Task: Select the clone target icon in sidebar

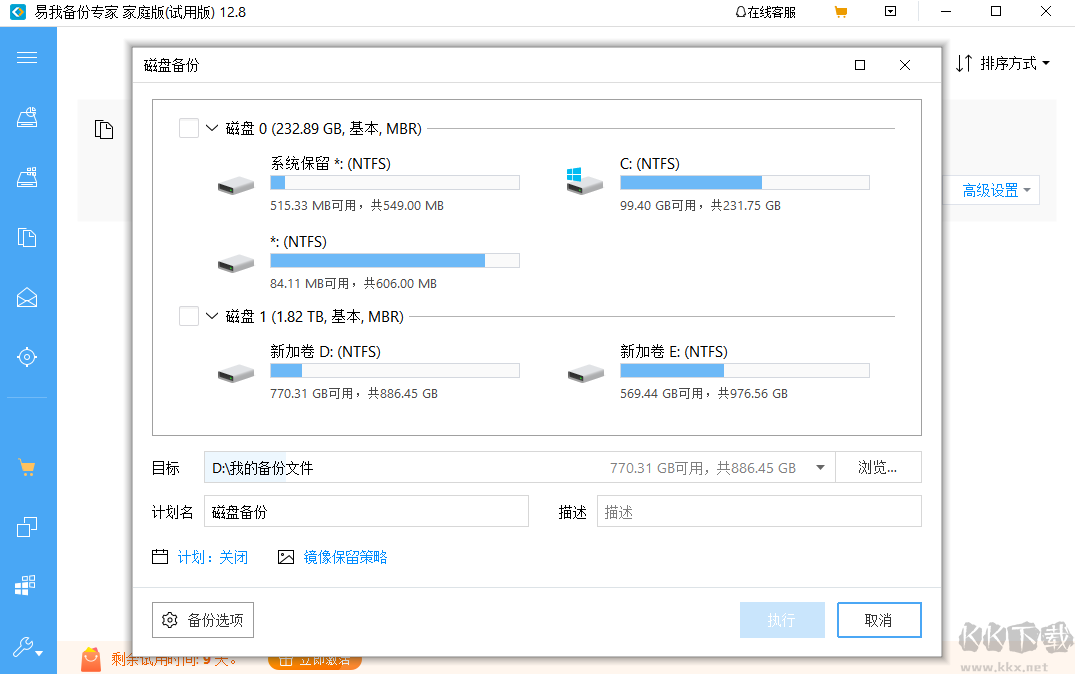Action: point(27,357)
